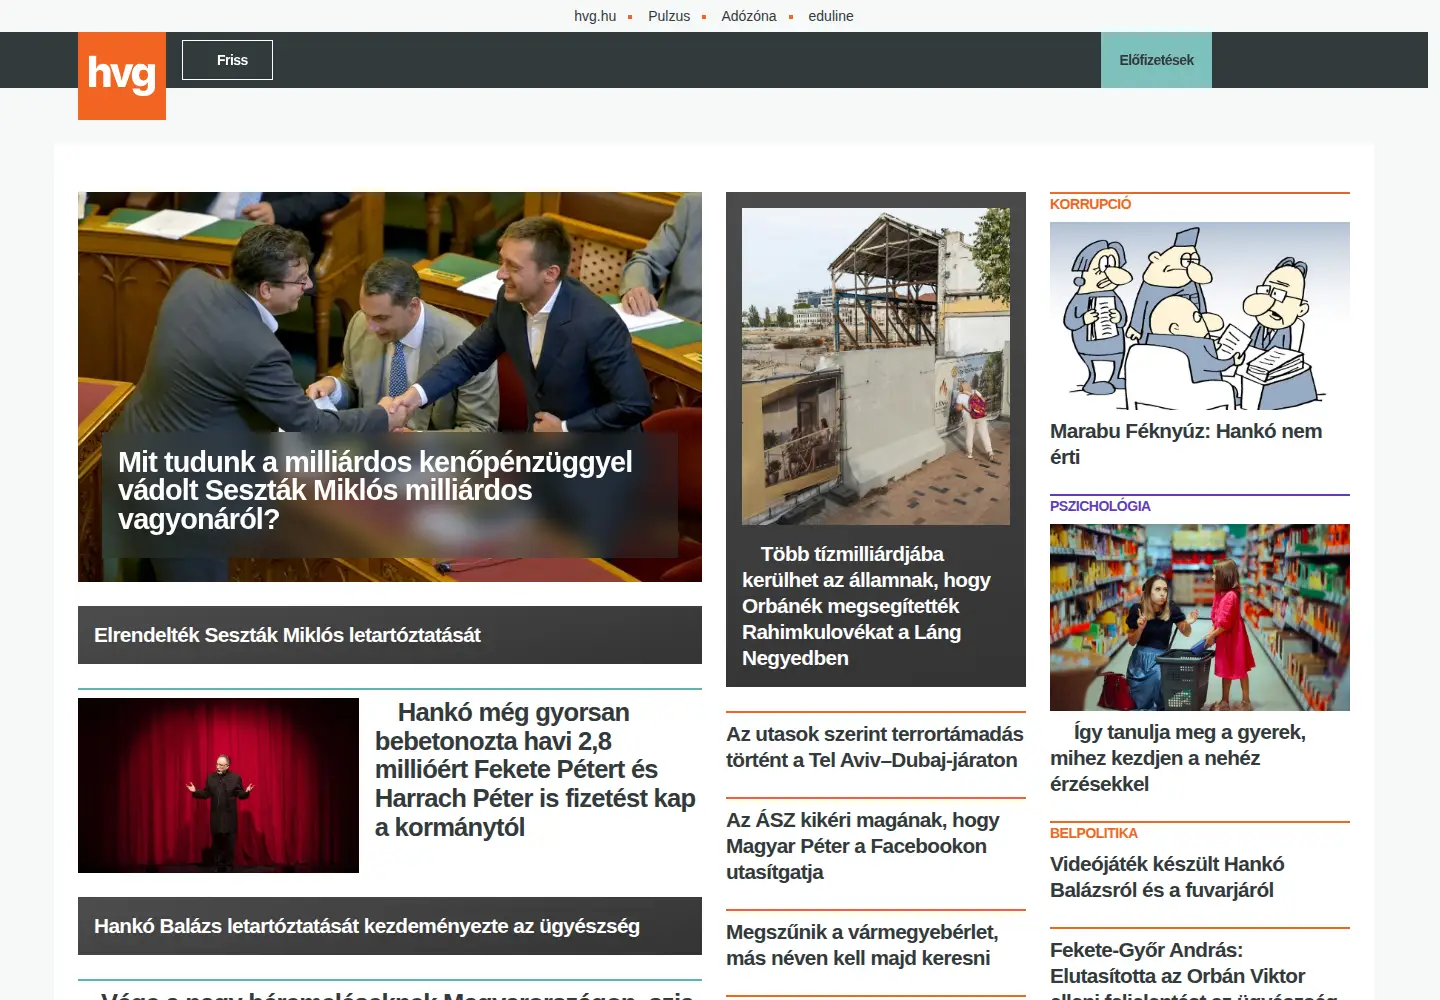The image size is (1440, 1000).
Task: Select the PSZICHOLÓGIA category label
Action: coord(1100,506)
